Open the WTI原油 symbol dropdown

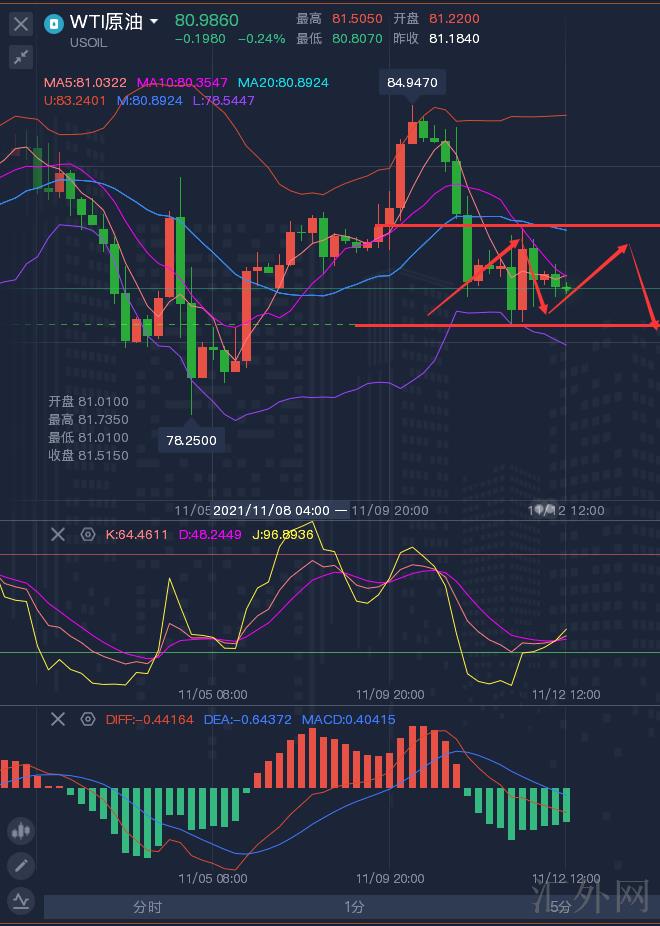click(x=153, y=22)
